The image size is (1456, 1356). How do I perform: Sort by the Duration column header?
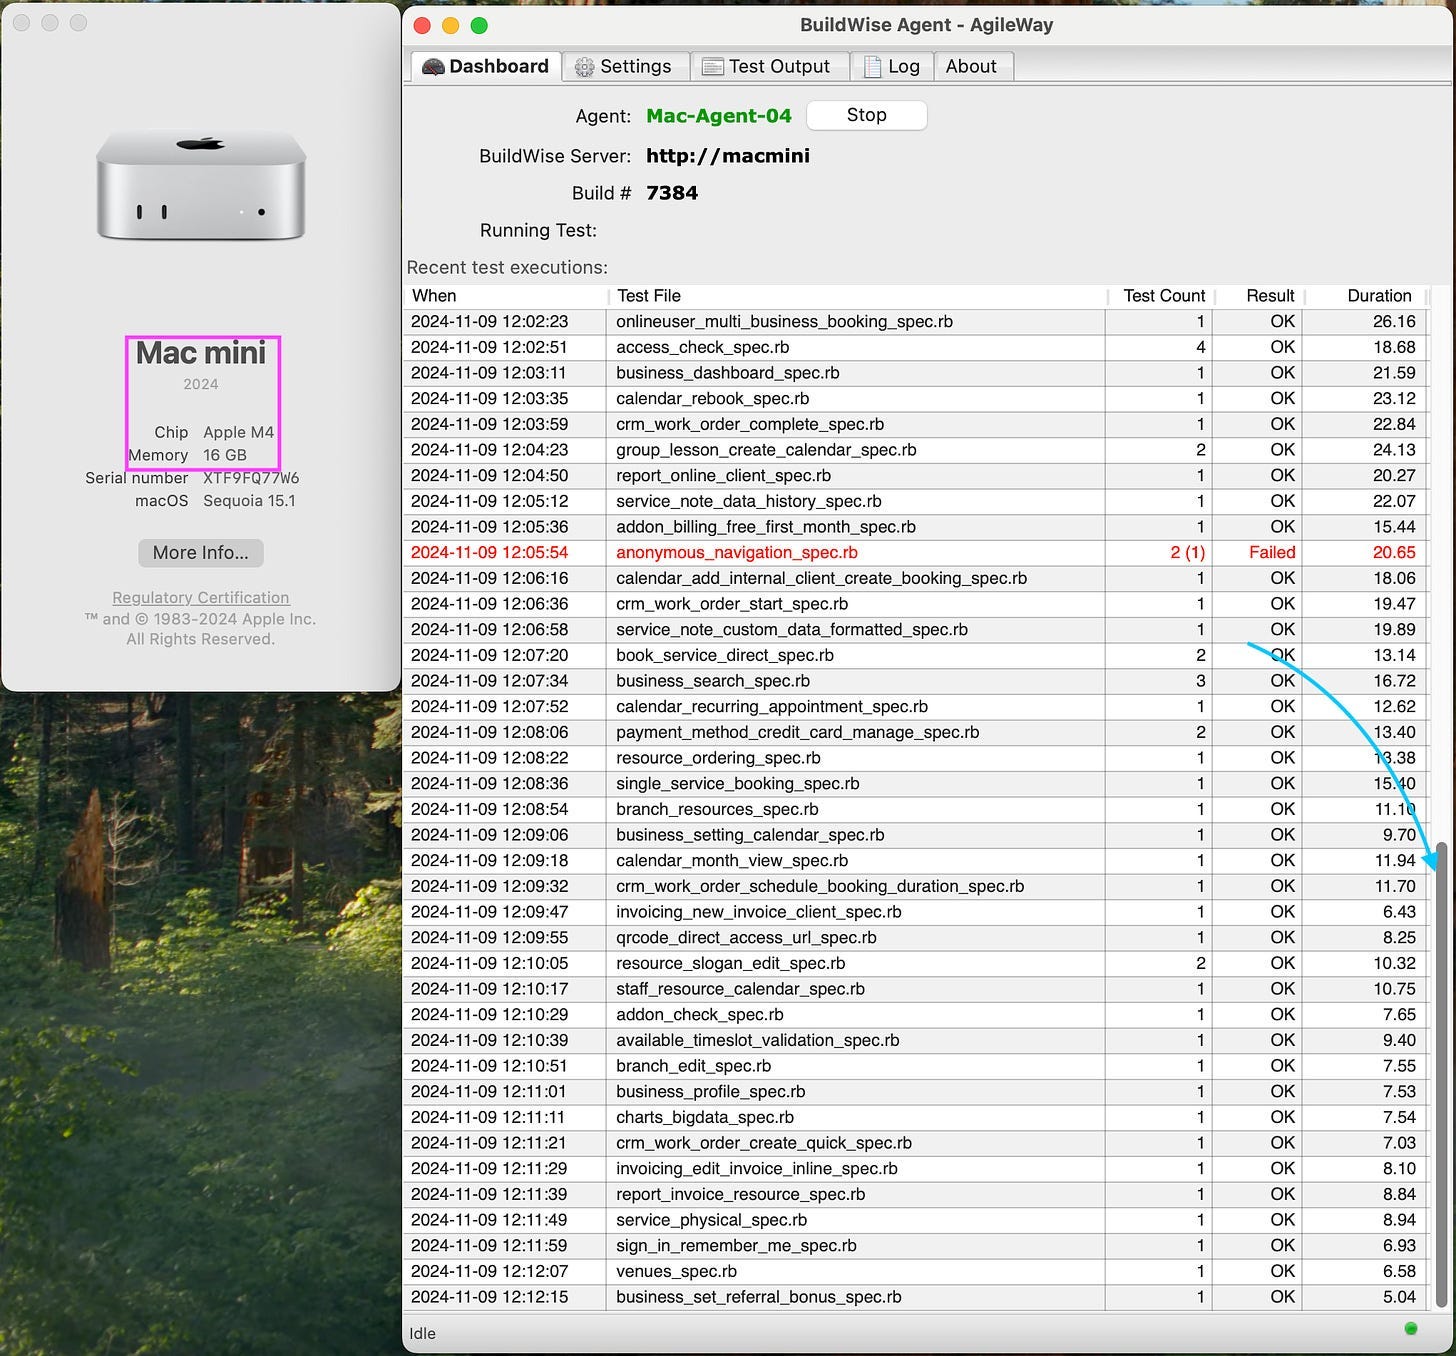click(1365, 296)
